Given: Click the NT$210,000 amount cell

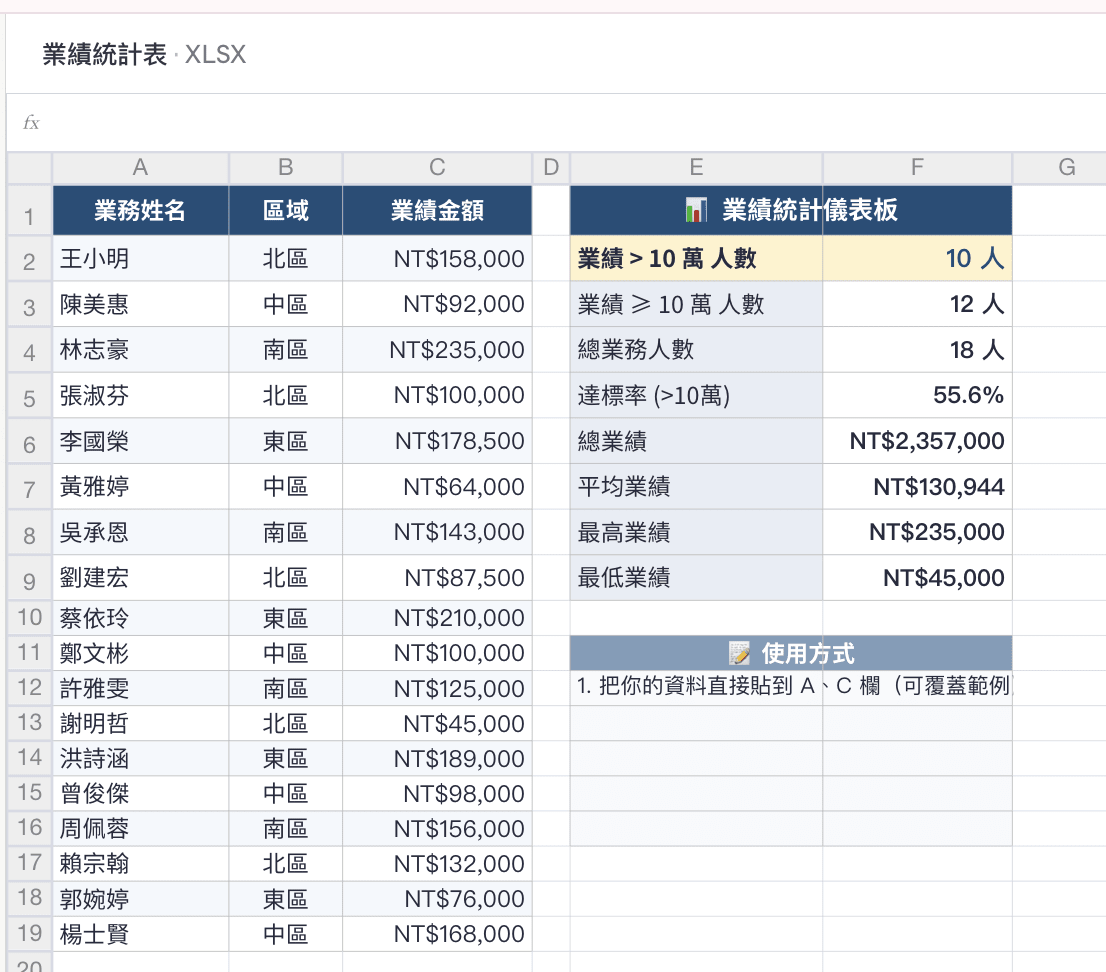Looking at the screenshot, I should tap(437, 618).
